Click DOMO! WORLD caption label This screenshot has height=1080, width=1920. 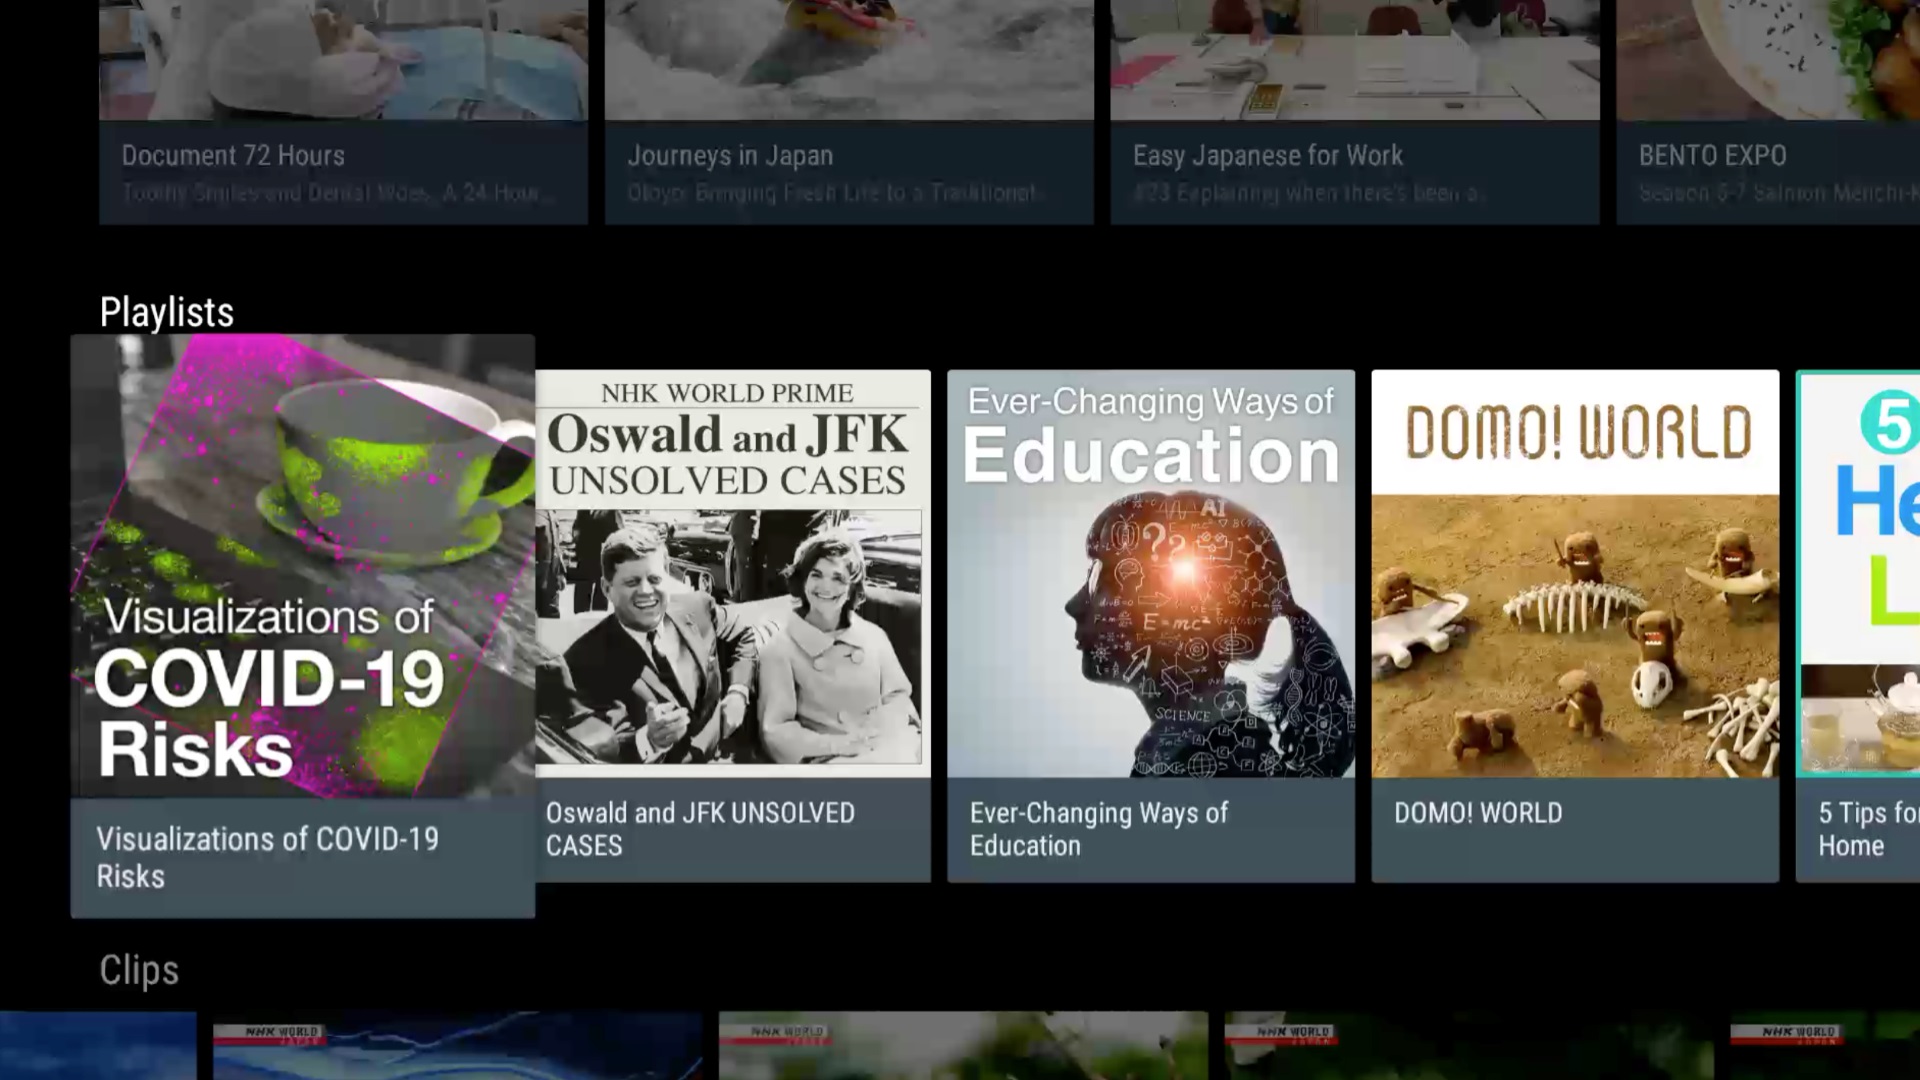1478,813
